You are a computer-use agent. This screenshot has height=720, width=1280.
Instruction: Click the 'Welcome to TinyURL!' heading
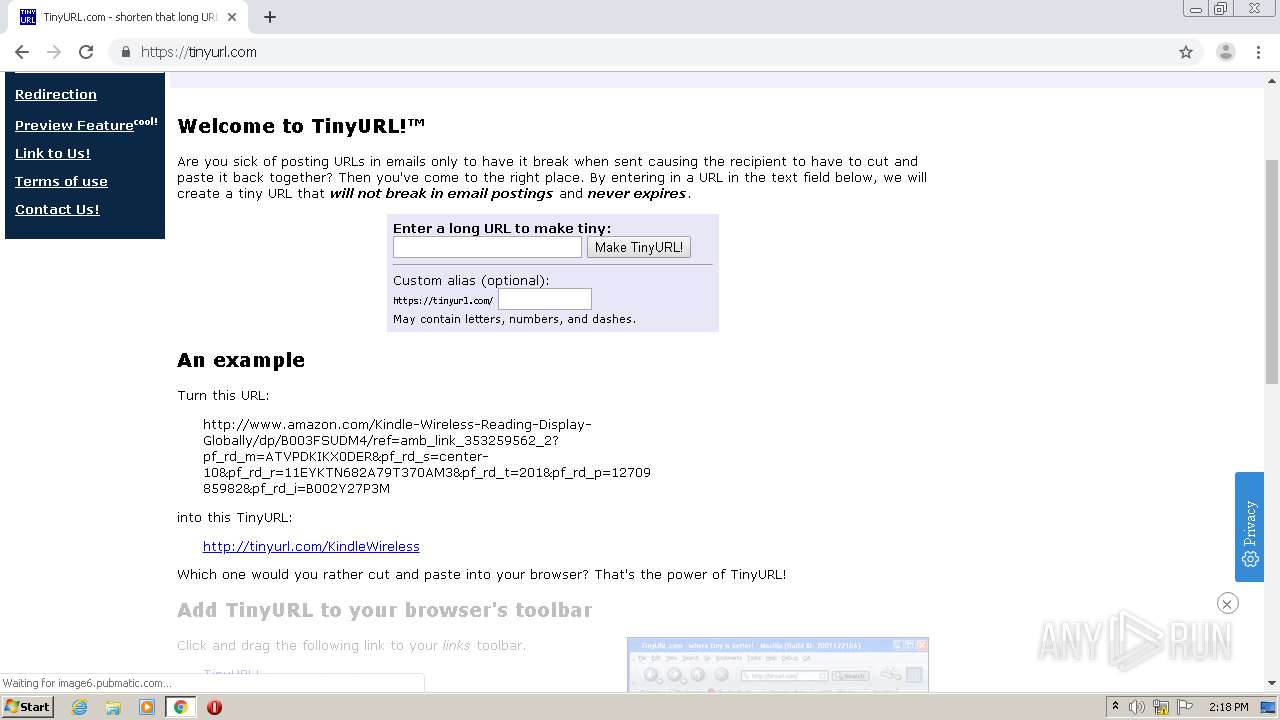(x=301, y=126)
